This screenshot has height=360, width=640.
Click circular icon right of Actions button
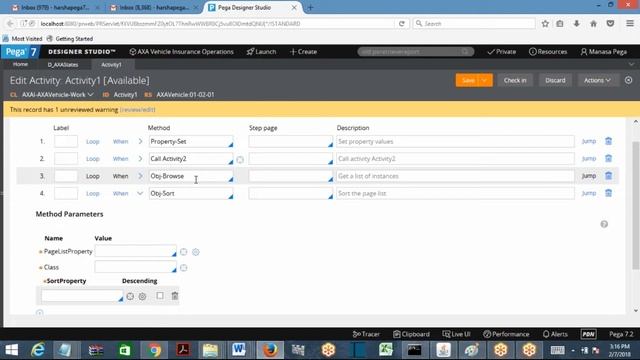point(629,80)
